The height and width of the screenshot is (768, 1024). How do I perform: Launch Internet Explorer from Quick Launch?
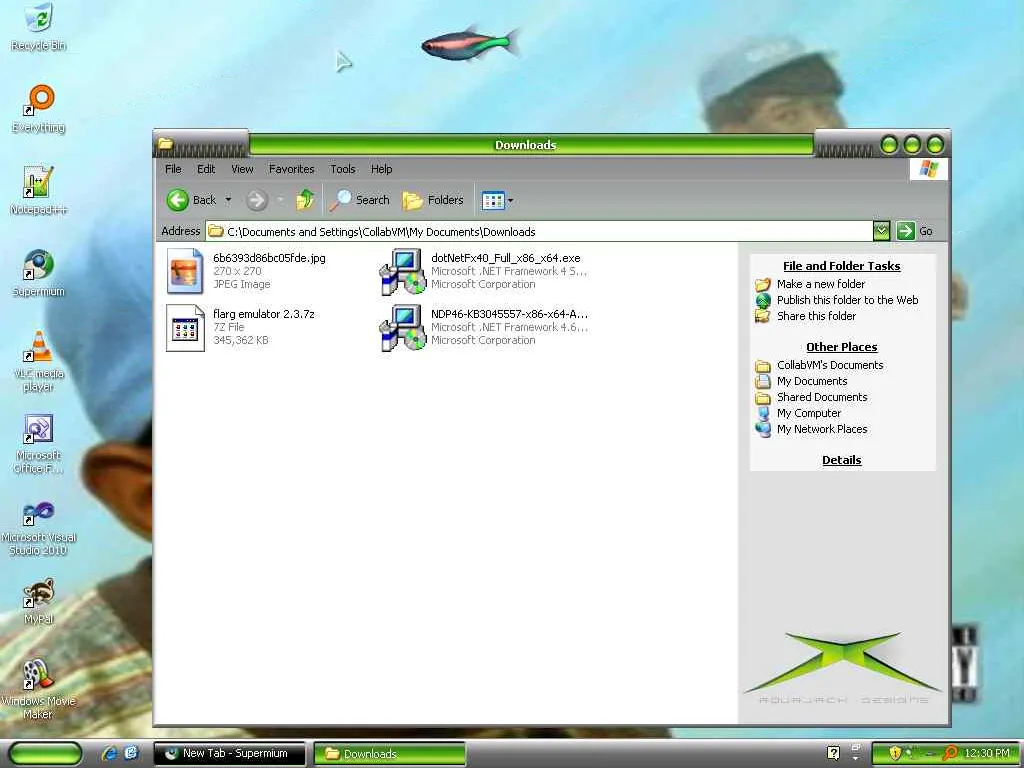[x=110, y=753]
